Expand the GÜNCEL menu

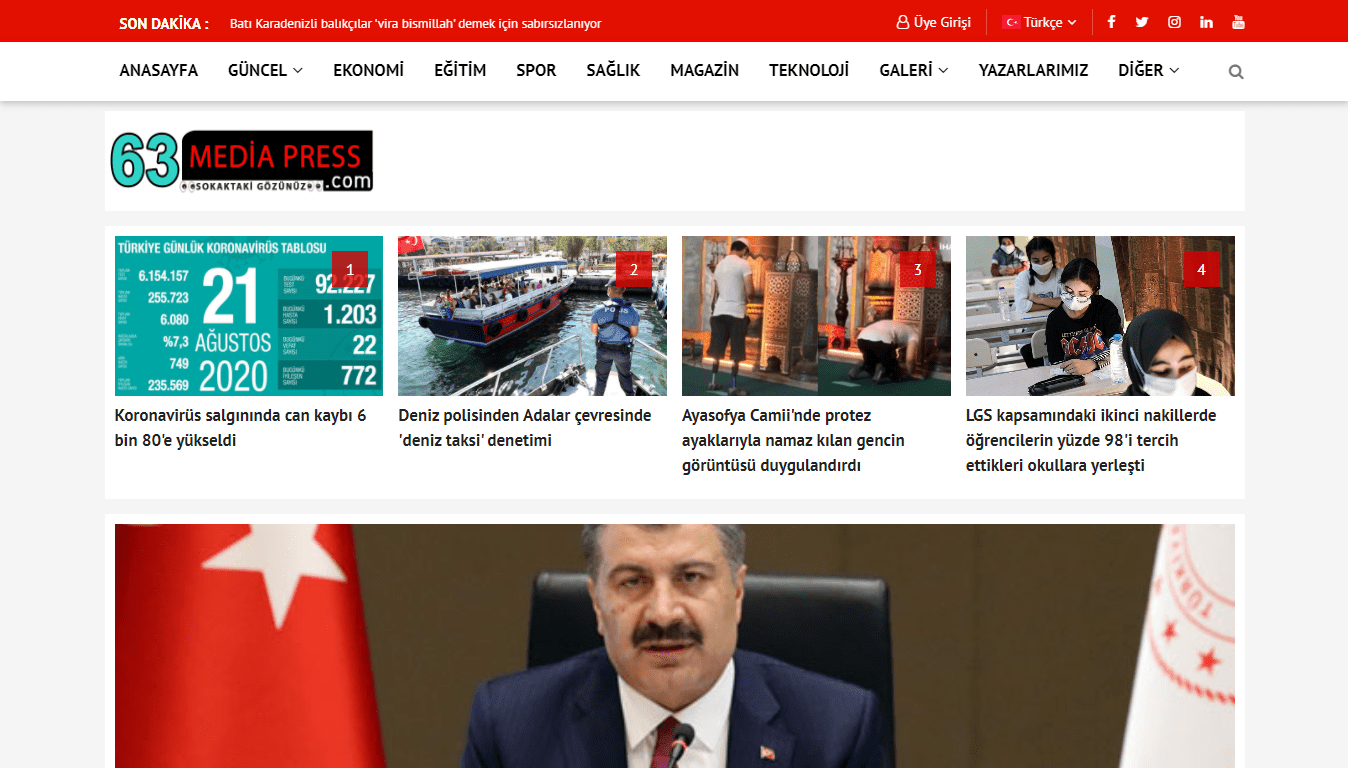pyautogui.click(x=265, y=70)
